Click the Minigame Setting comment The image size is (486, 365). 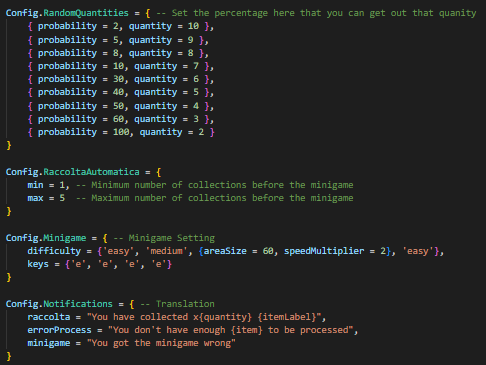click(164, 238)
